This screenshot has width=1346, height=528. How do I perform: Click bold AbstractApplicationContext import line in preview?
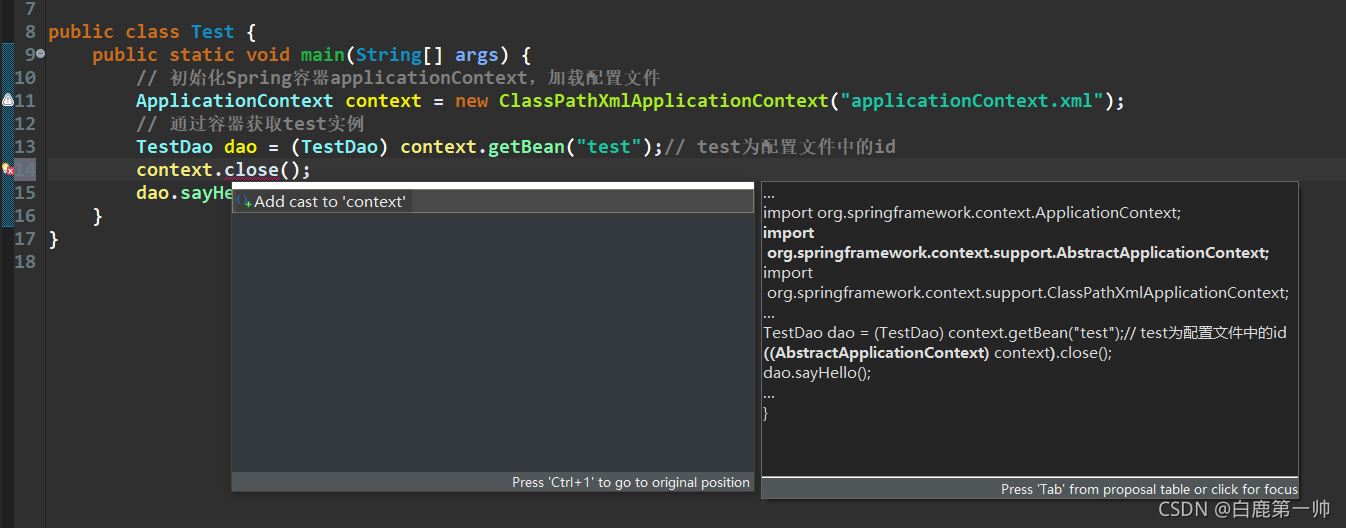click(1016, 243)
